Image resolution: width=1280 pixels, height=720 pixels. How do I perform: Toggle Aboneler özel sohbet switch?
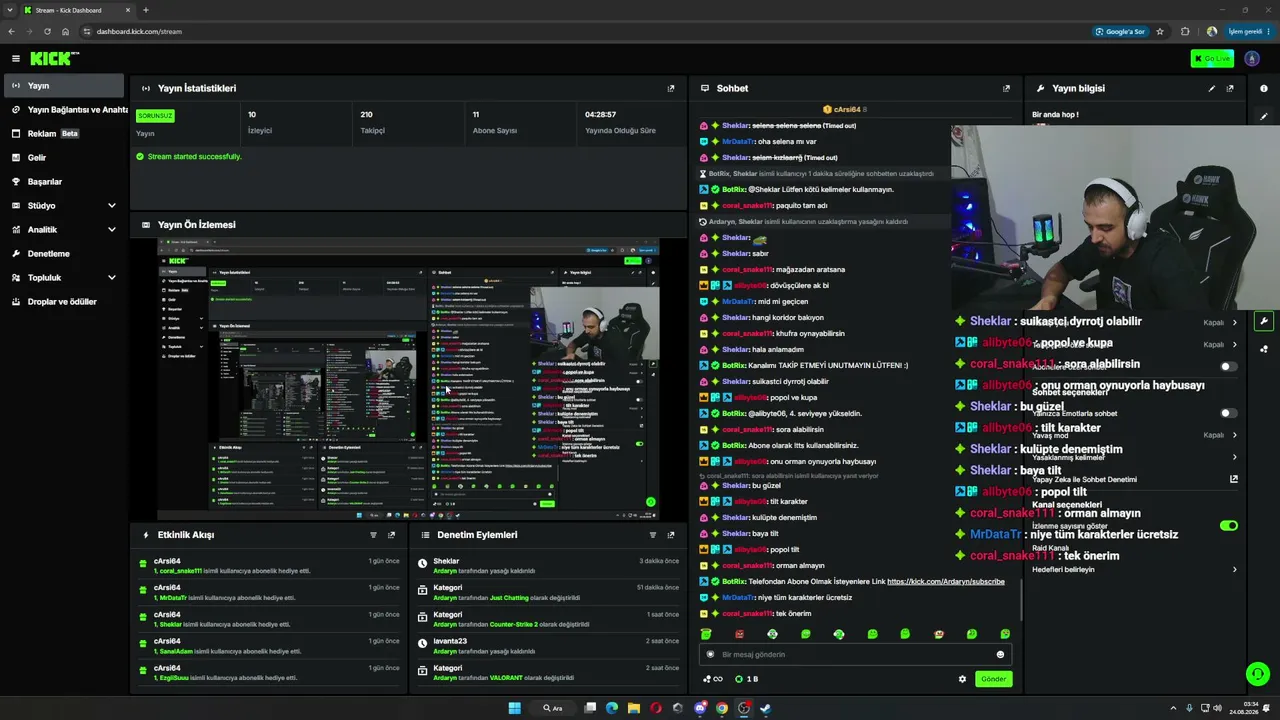1228,366
